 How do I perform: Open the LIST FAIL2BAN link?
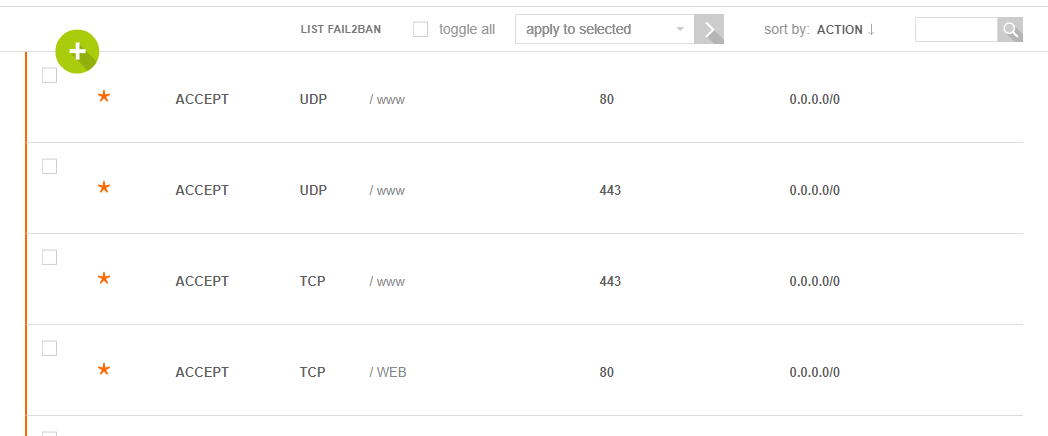click(x=341, y=30)
